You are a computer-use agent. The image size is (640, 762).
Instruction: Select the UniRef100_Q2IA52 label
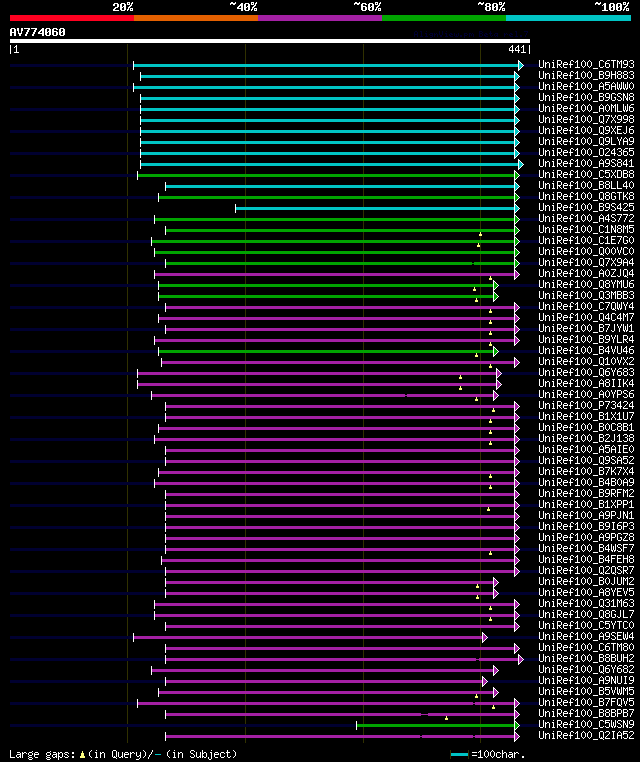[586, 736]
